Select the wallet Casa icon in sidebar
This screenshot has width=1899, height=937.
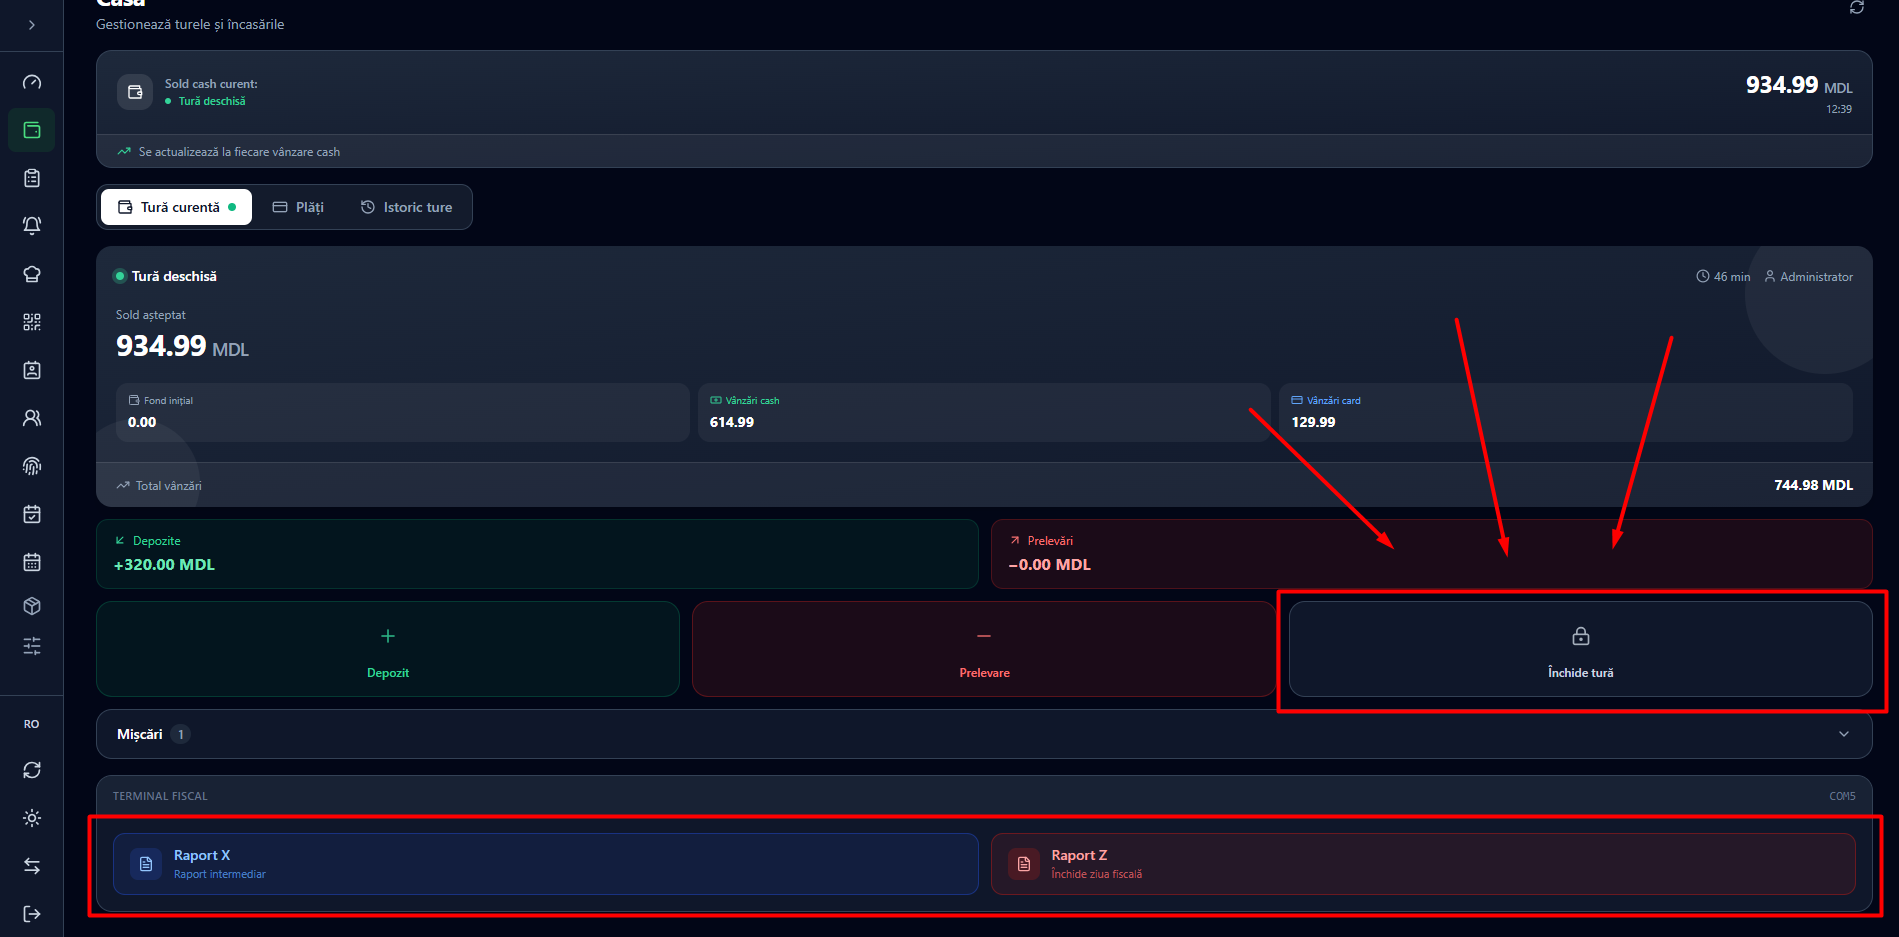click(x=32, y=130)
